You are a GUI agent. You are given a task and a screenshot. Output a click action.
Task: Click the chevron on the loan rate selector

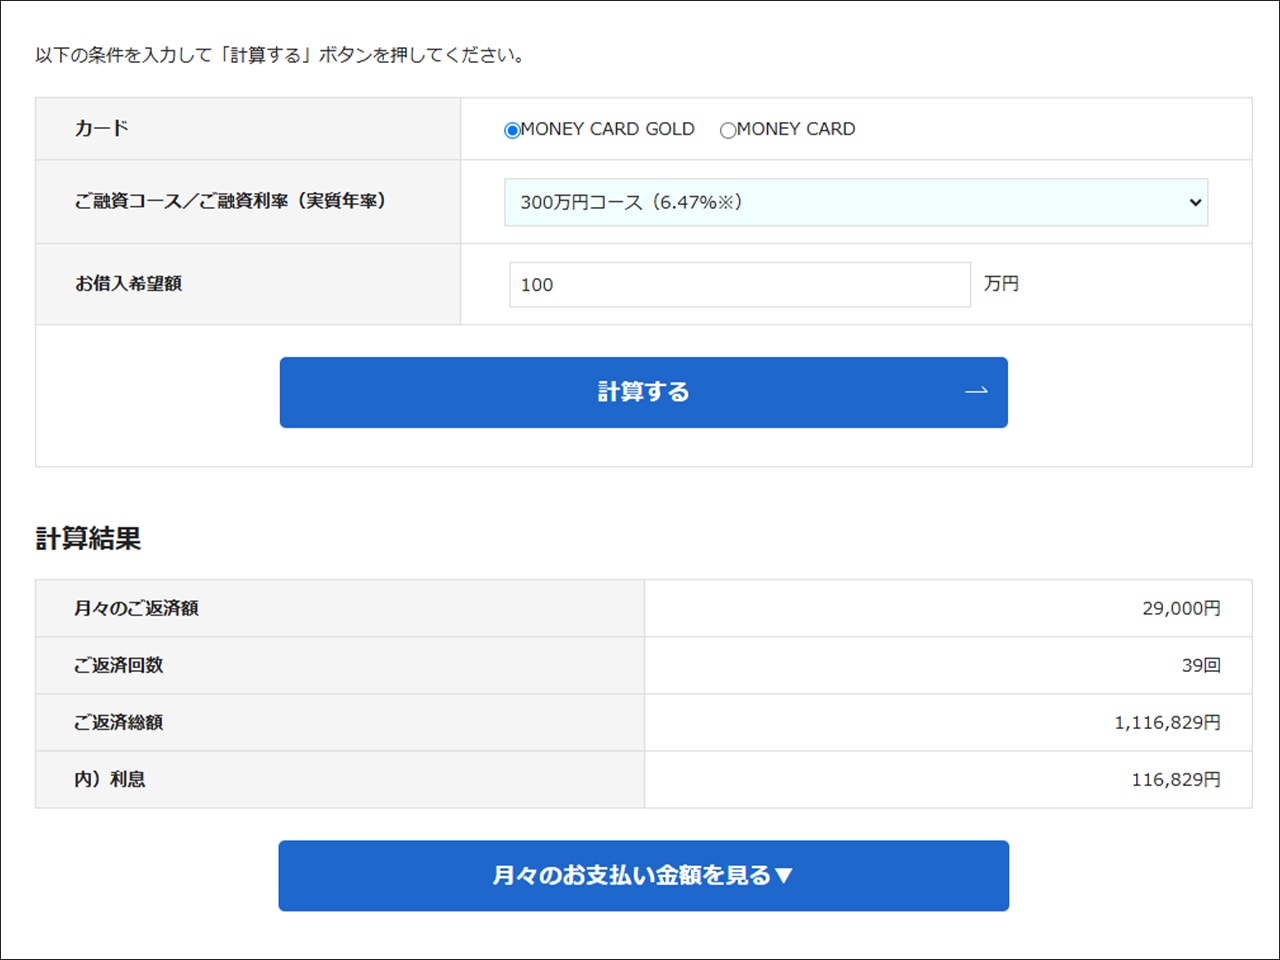point(1195,202)
